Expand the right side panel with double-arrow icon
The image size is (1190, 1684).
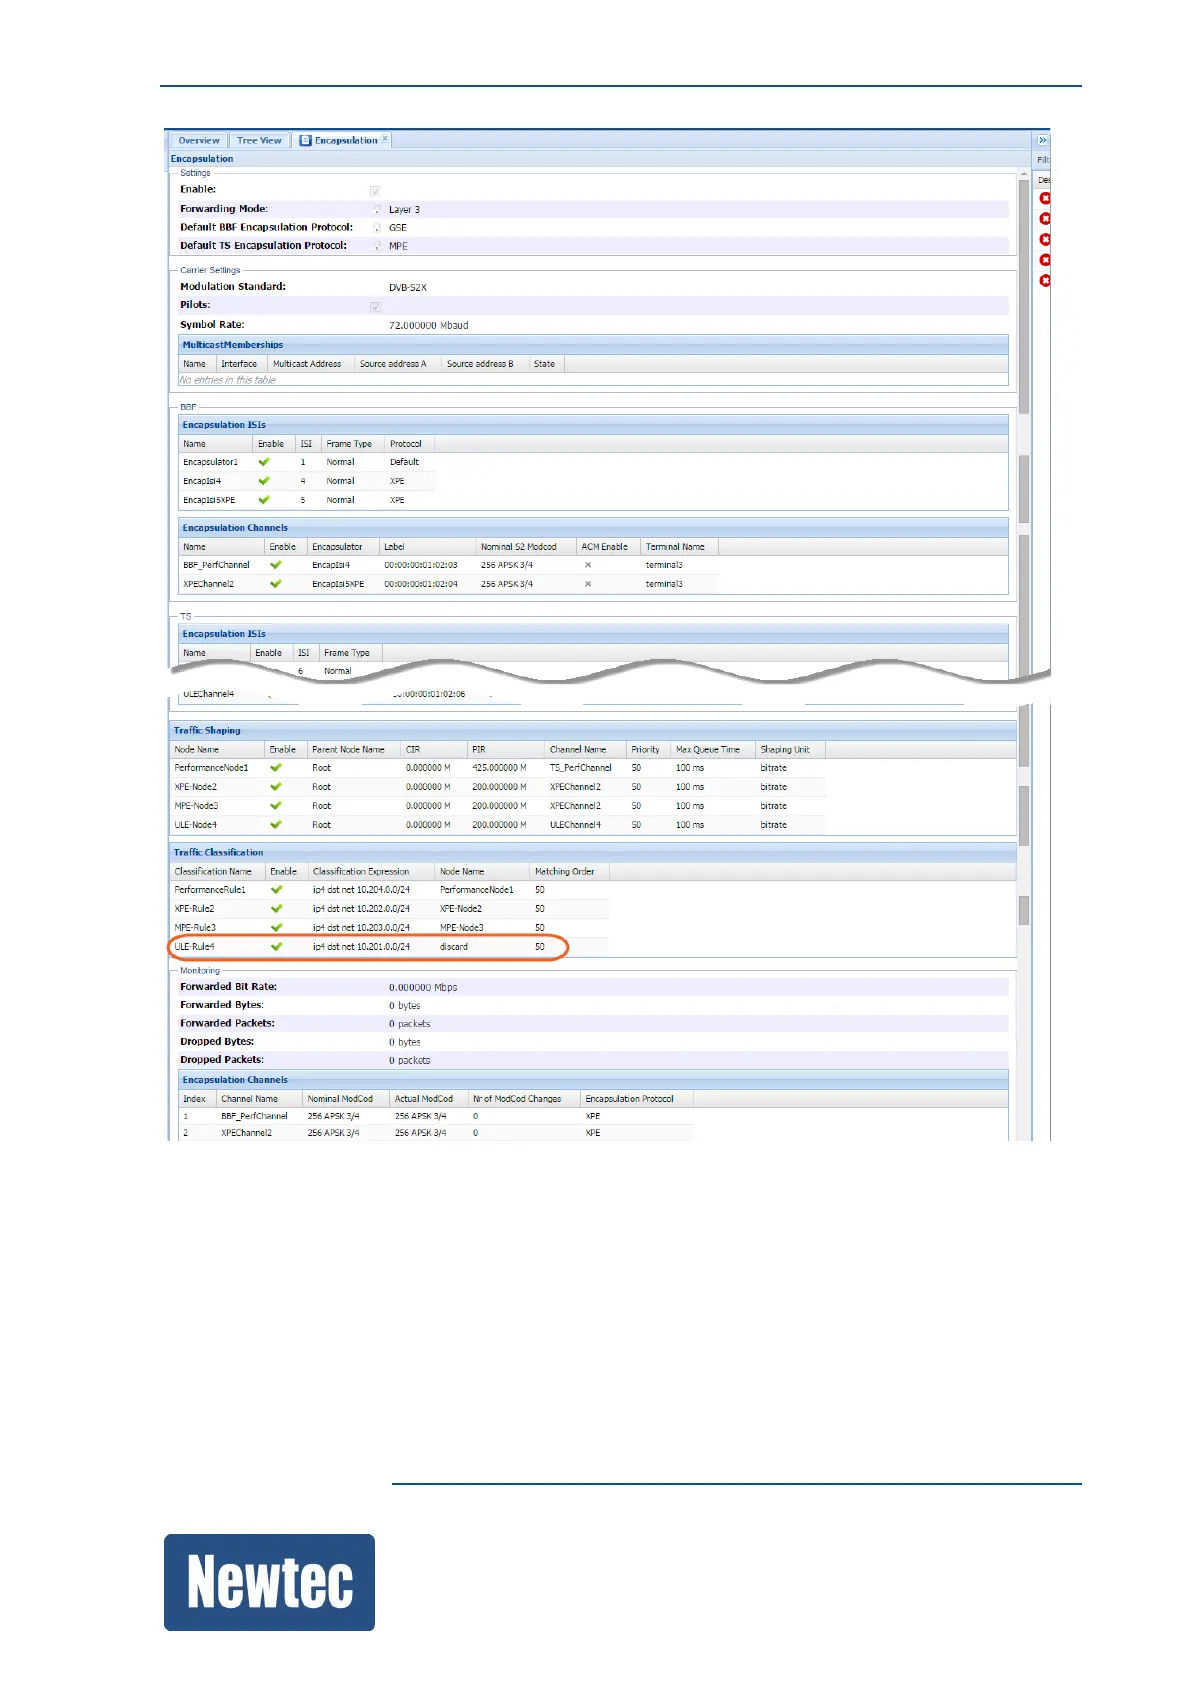pos(1042,141)
